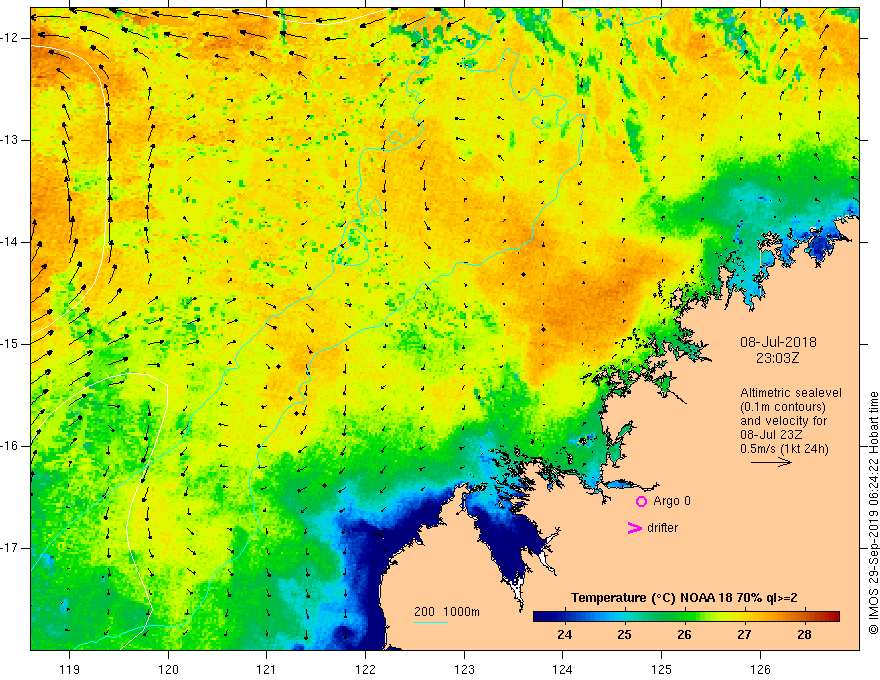Click the temperature color scale bar

click(686, 617)
